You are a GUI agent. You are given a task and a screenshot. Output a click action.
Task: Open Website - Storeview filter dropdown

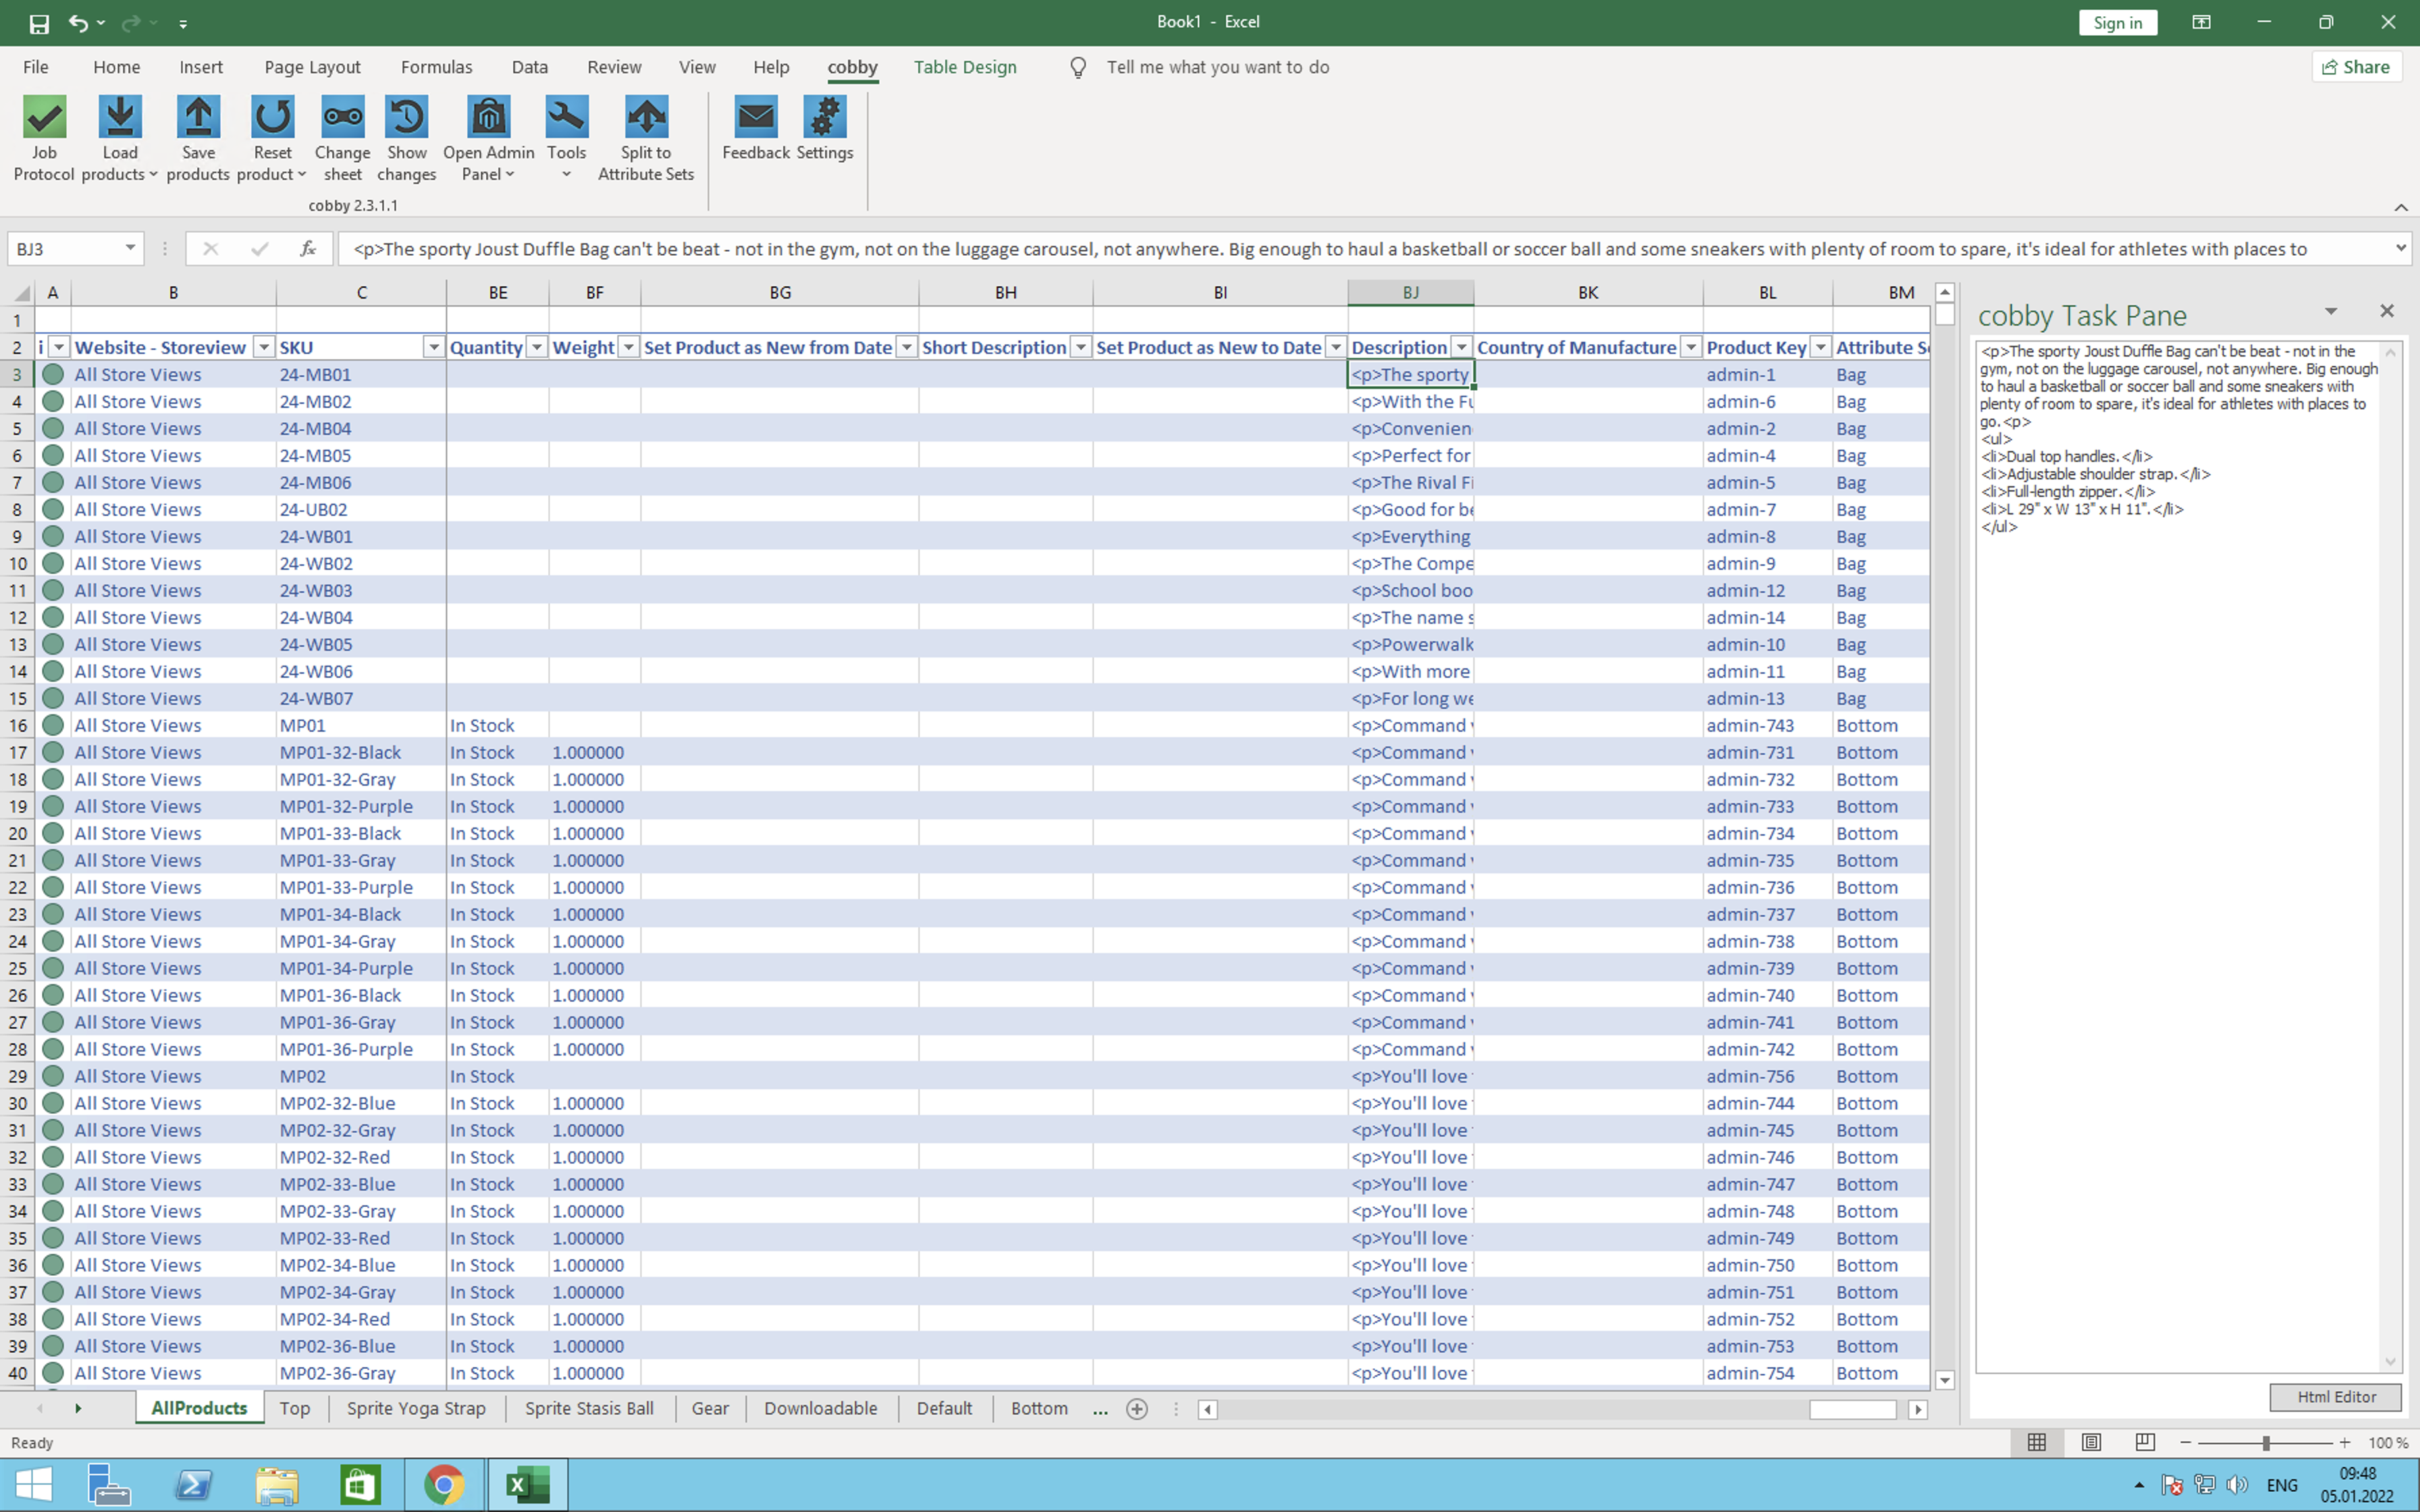pos(264,347)
